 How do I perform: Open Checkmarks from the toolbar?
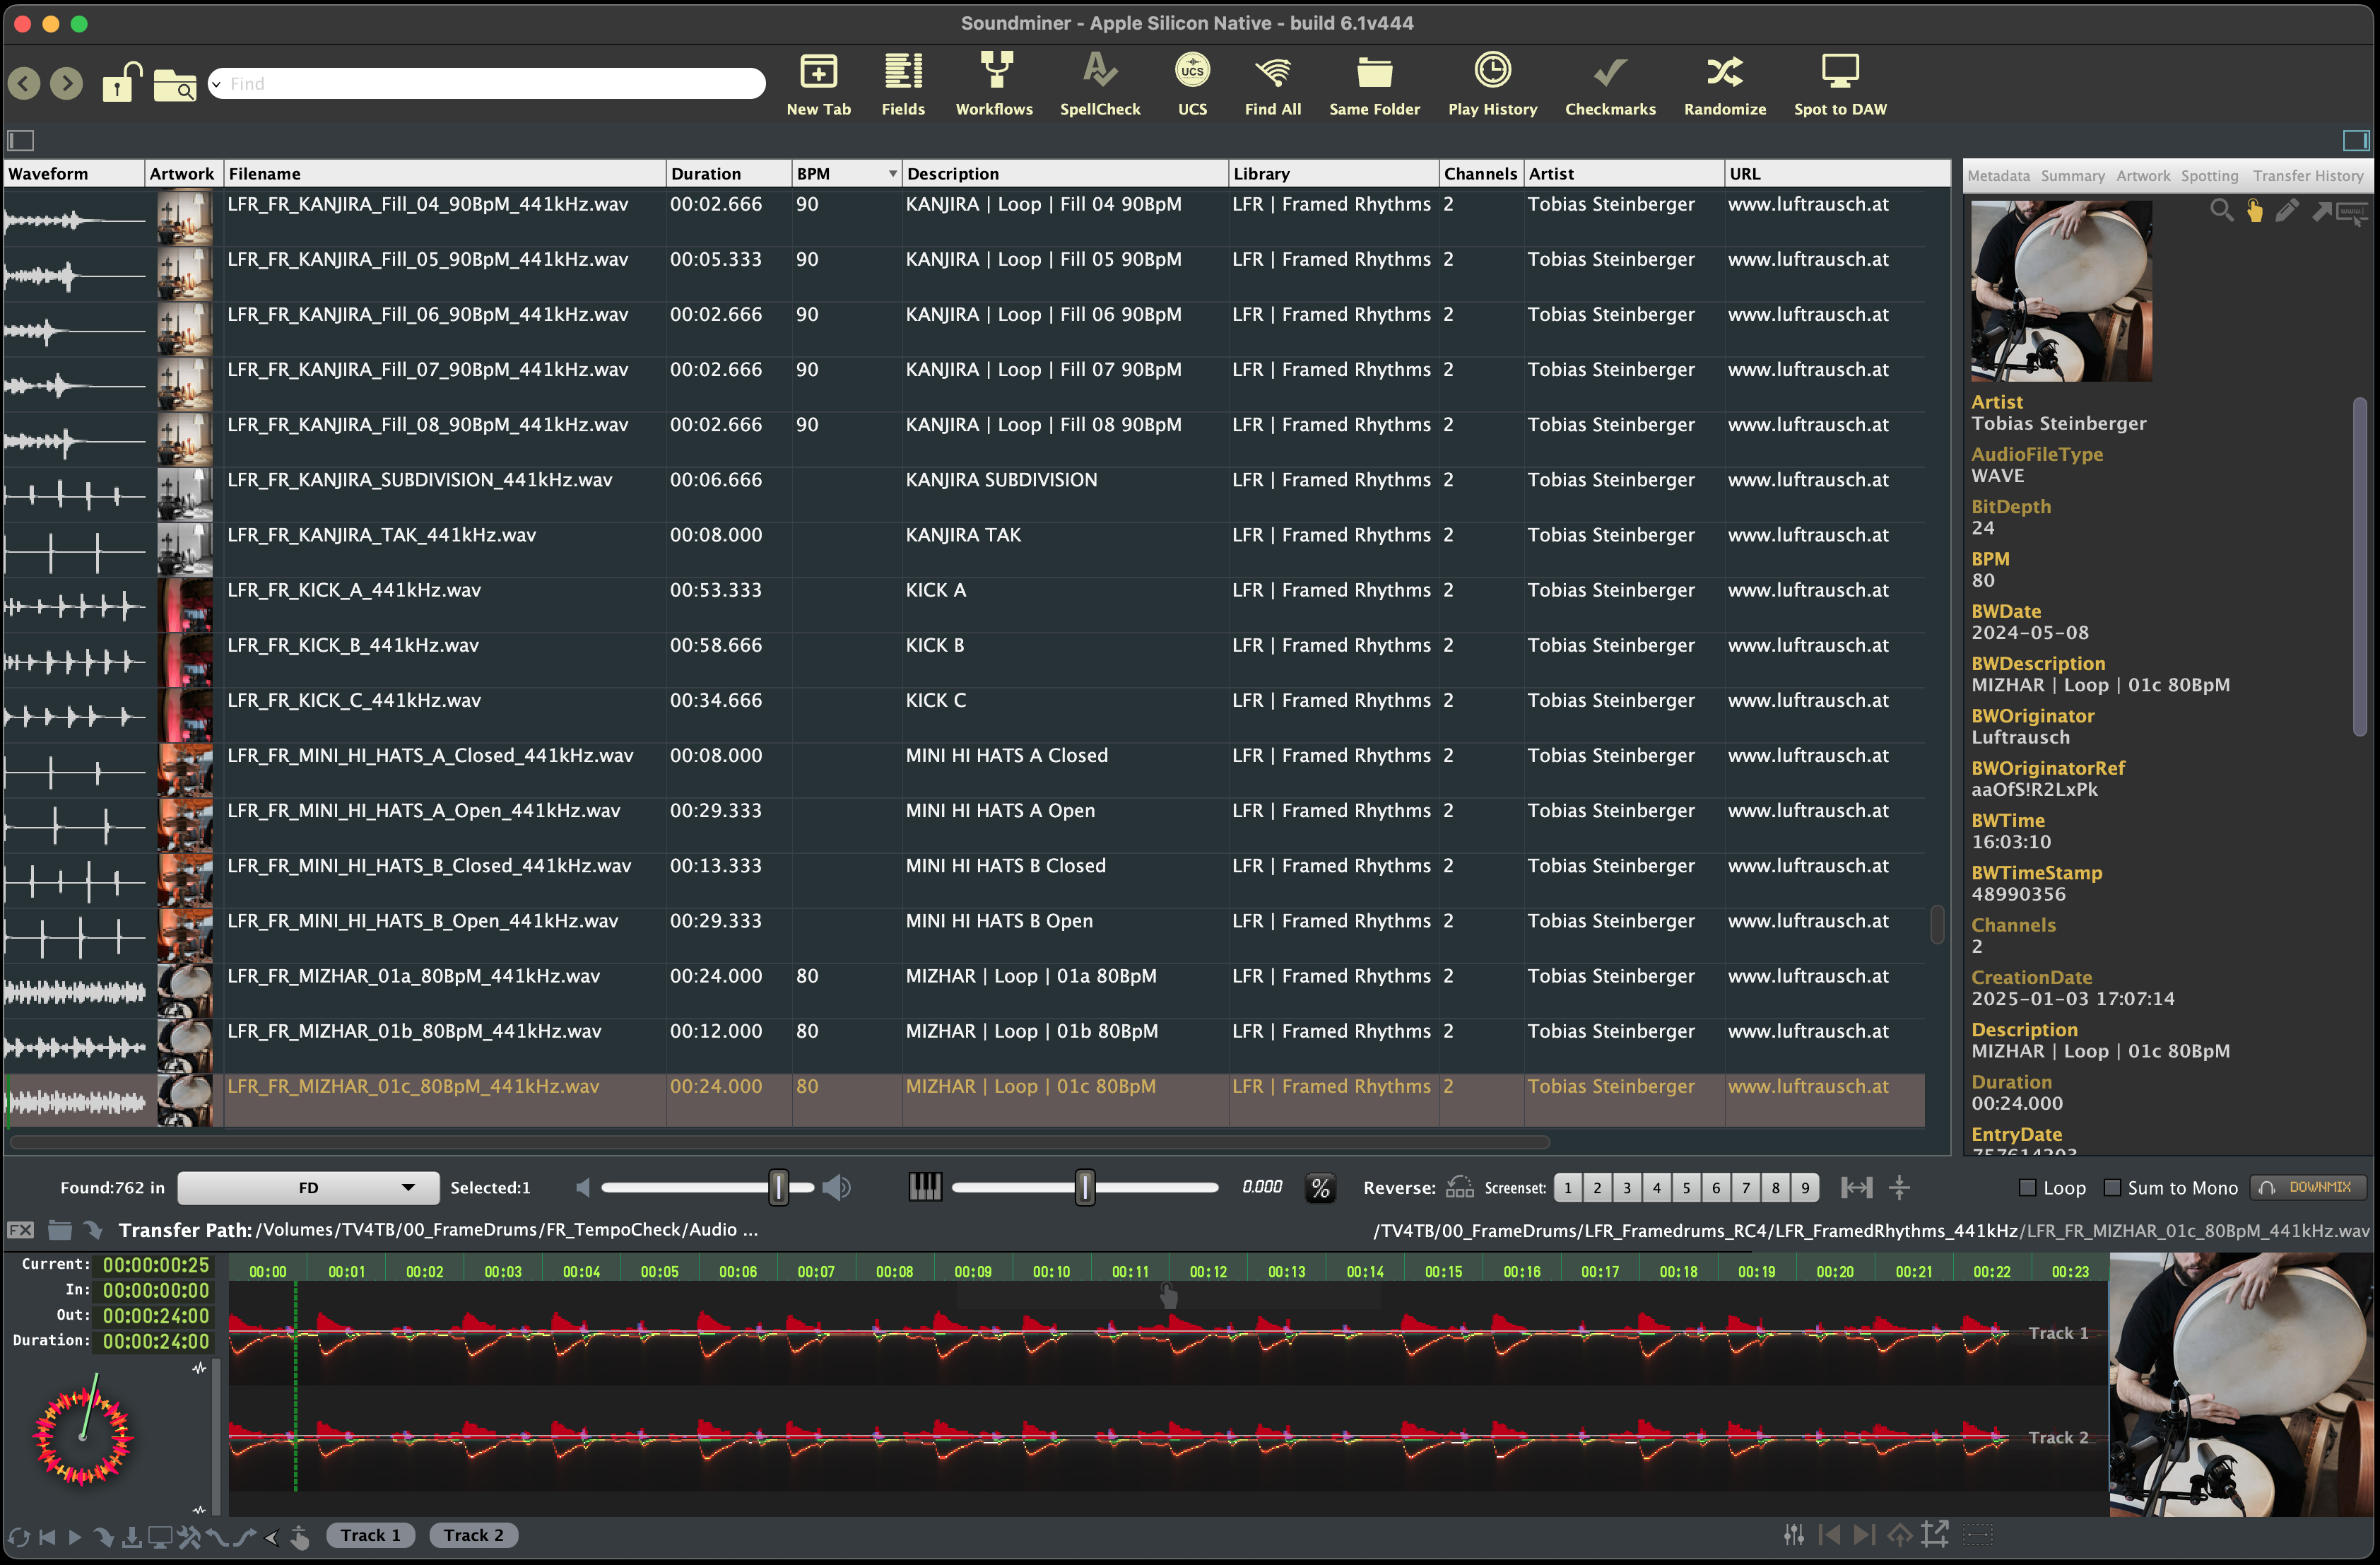tap(1610, 84)
